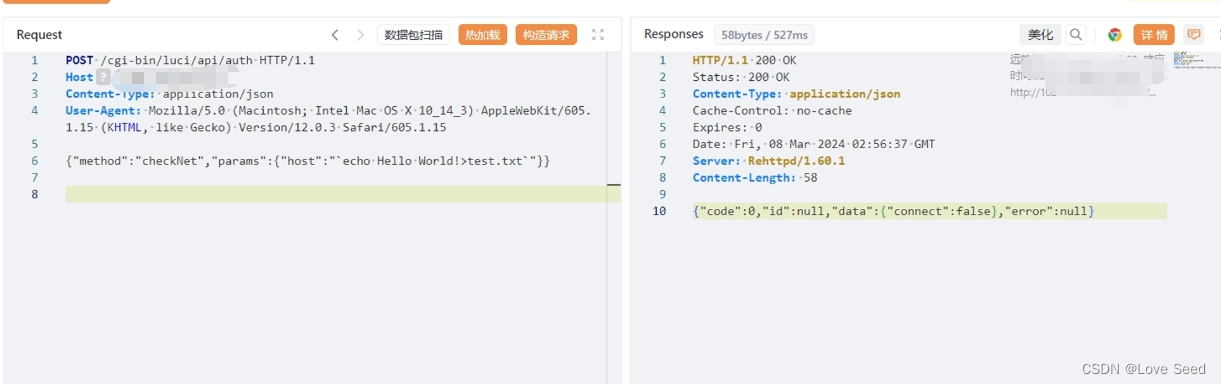Viewport: 1221px width, 384px height.
Task: Expand Request panel to fullscreen
Action: tap(598, 35)
